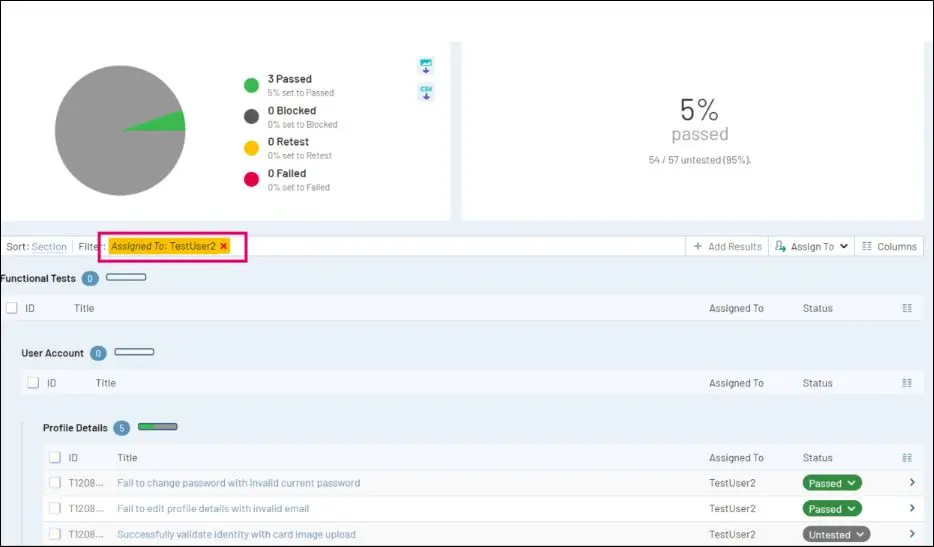The width and height of the screenshot is (934, 547).
Task: Open the Columns toolbar option
Action: 889,246
